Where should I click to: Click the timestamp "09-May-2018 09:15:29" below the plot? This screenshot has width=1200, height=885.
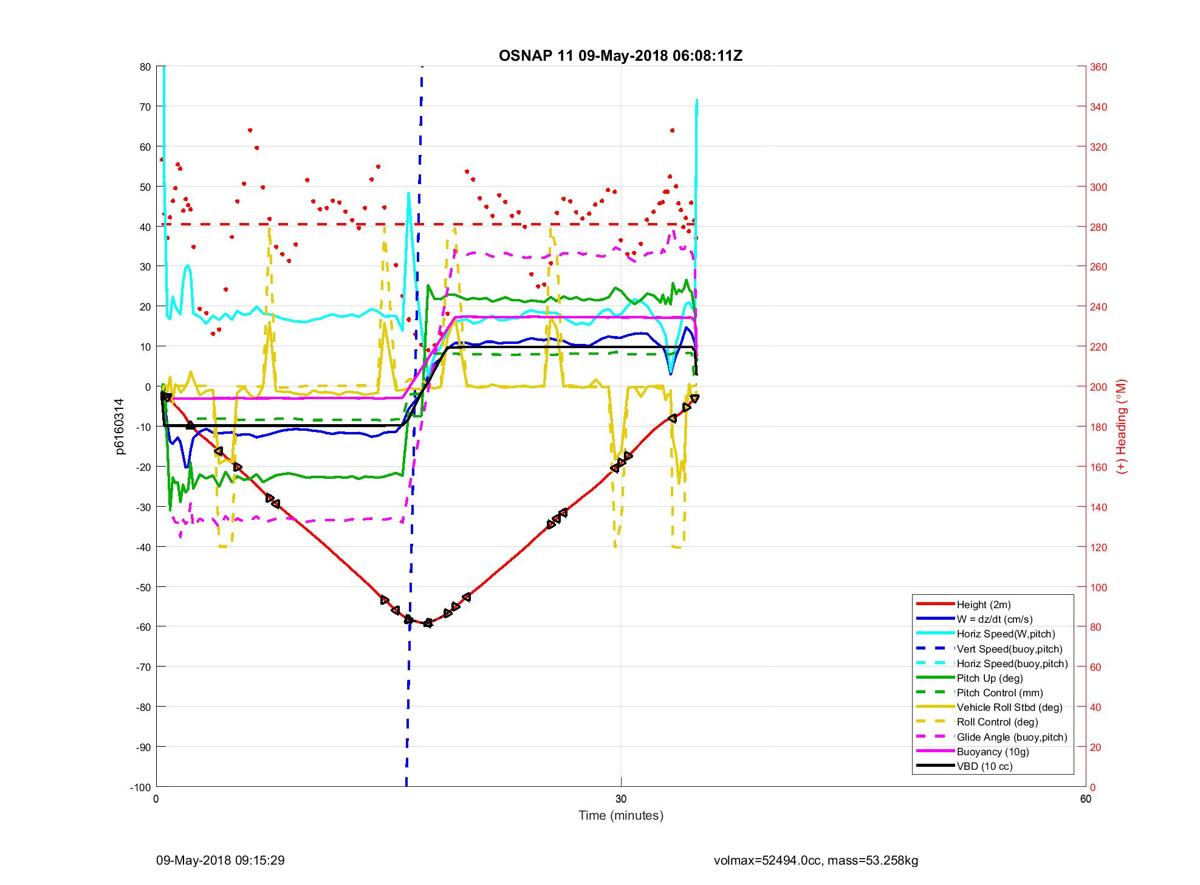(x=220, y=860)
